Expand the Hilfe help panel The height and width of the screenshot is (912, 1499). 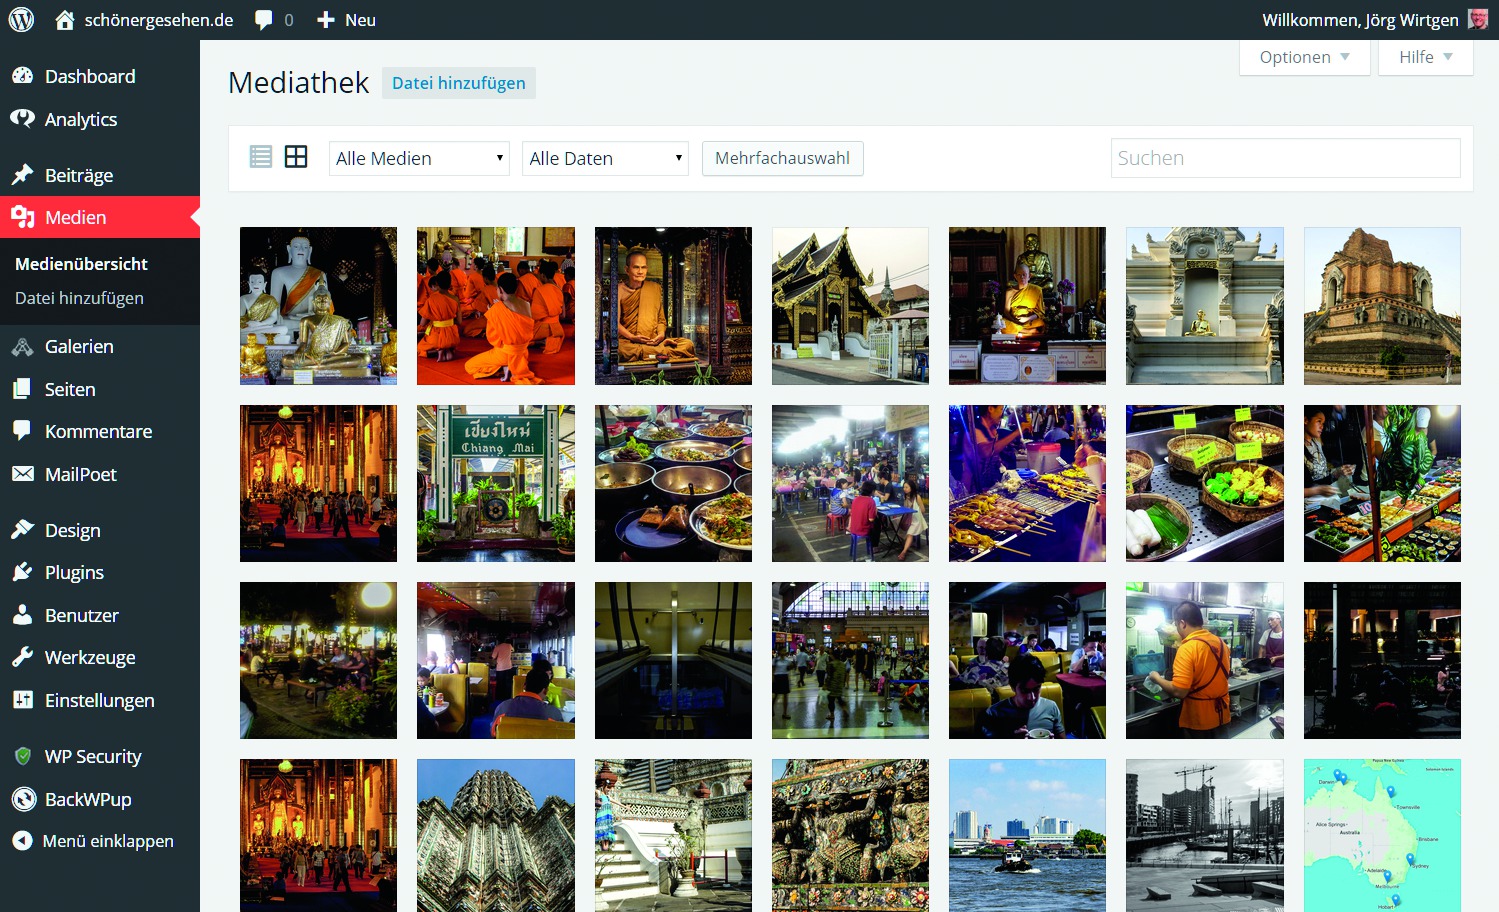(1425, 57)
